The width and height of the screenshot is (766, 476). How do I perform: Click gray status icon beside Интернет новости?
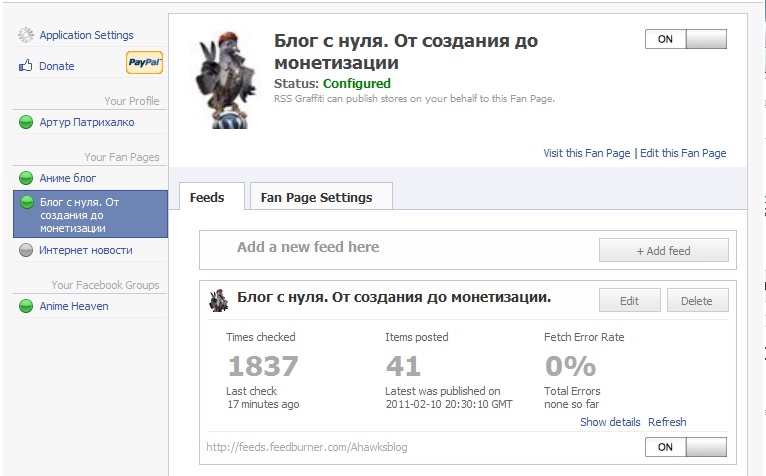(x=26, y=251)
